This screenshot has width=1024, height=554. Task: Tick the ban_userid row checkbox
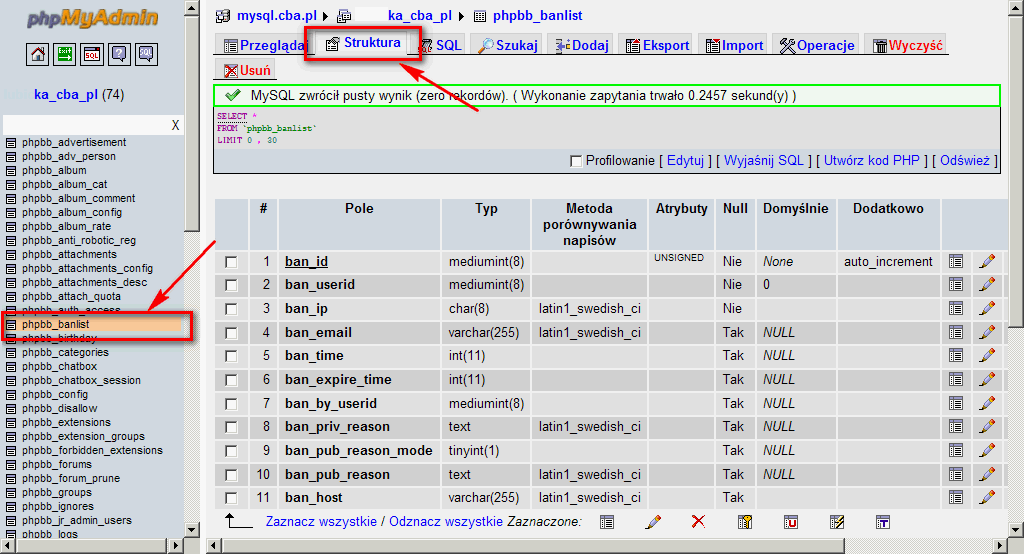[x=231, y=285]
